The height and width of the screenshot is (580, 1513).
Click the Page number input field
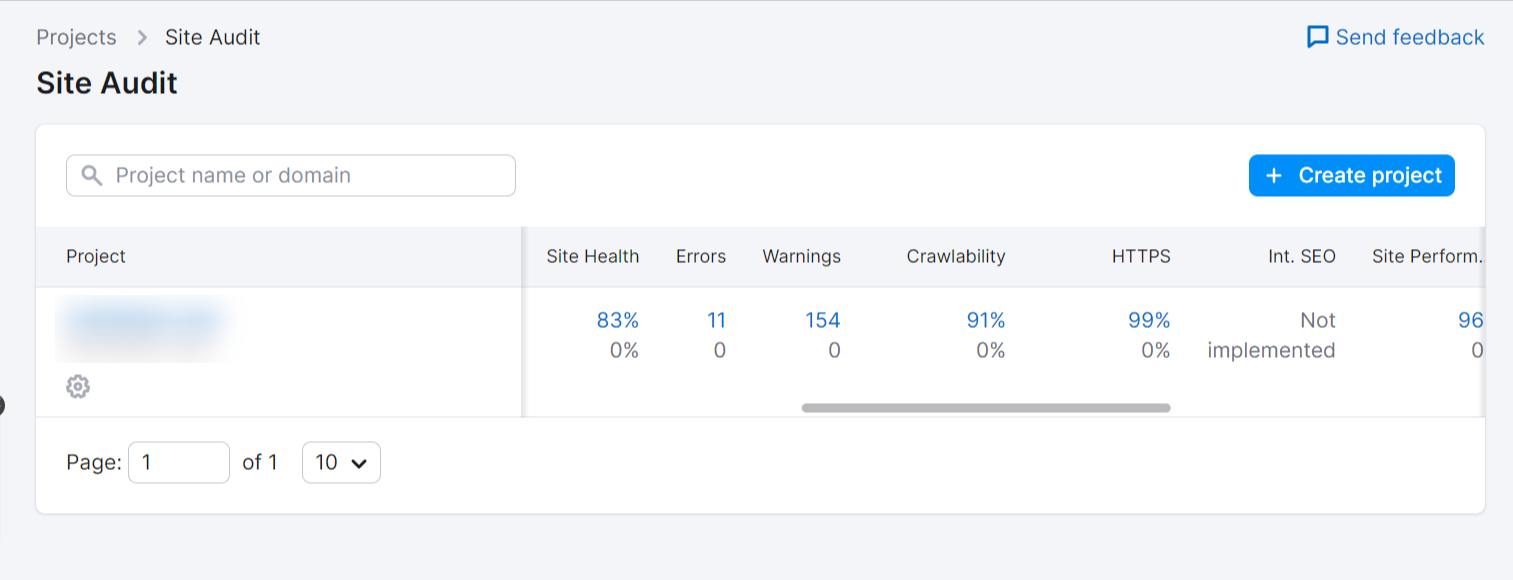(179, 463)
